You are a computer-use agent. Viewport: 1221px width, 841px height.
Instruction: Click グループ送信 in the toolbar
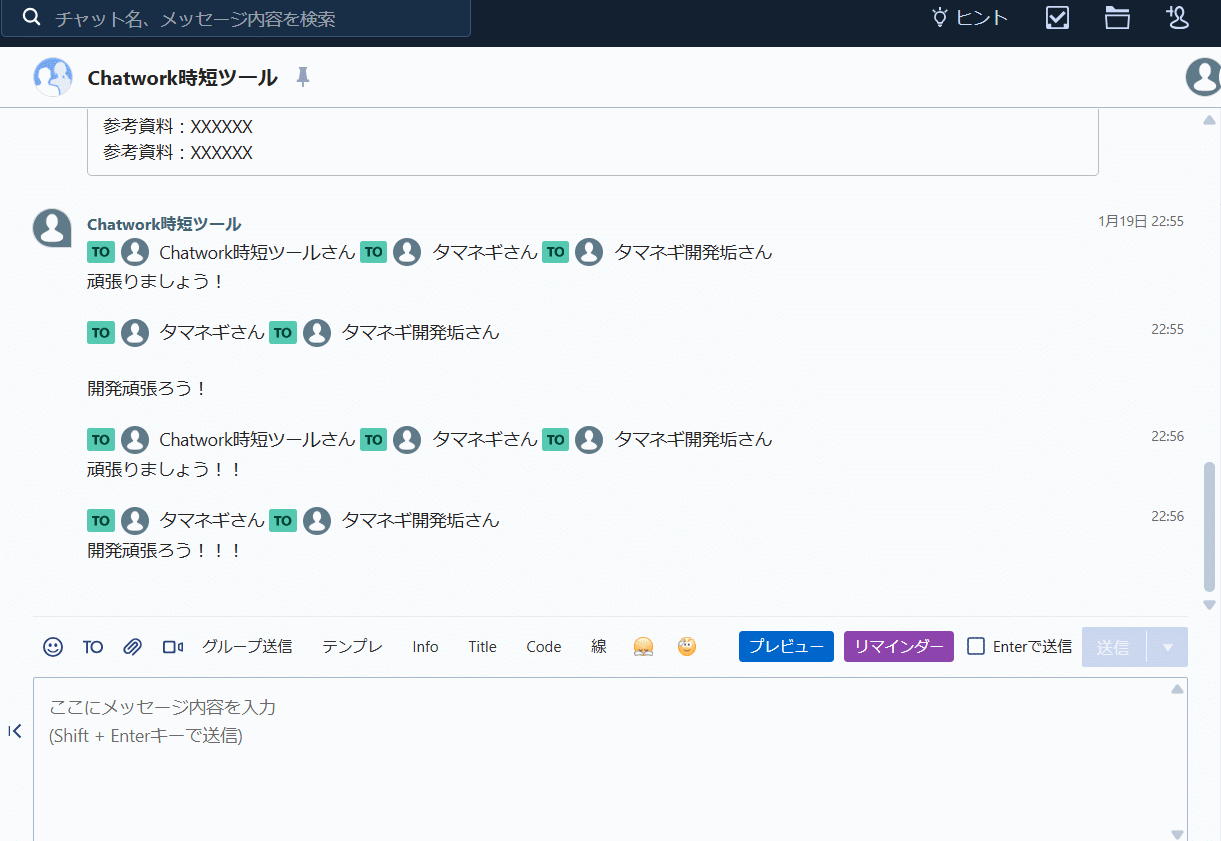point(247,647)
